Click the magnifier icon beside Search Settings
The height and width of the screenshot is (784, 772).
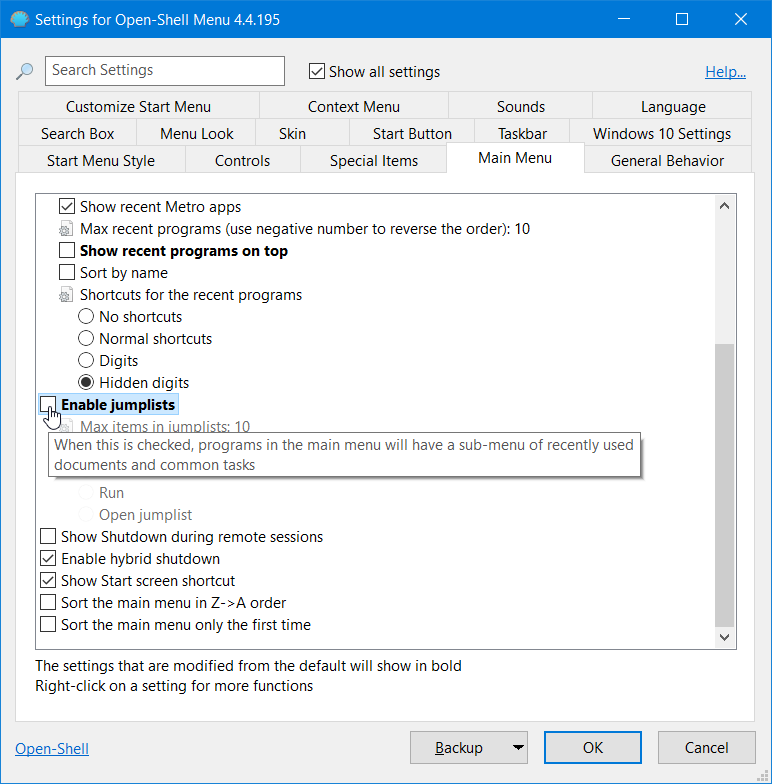pyautogui.click(x=24, y=71)
